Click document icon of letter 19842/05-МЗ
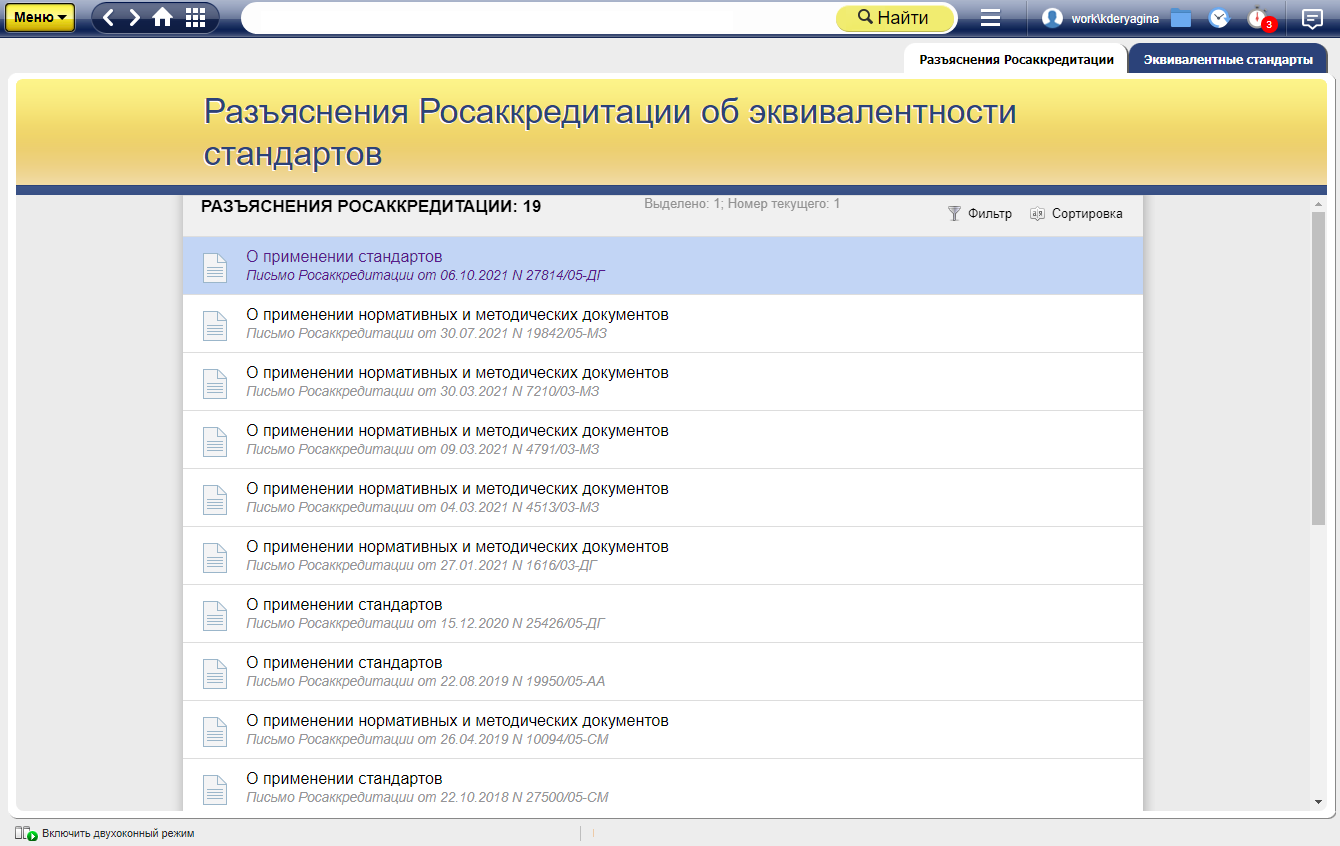 coord(215,326)
